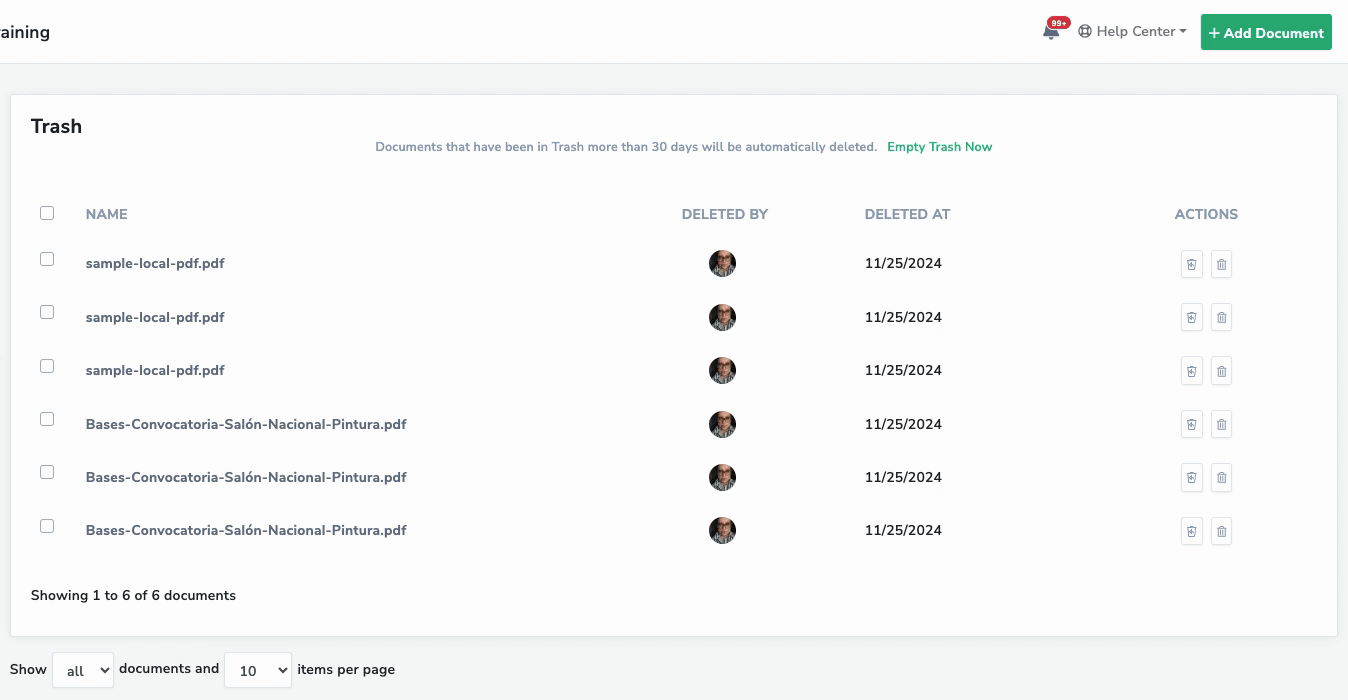Permanently delete the first sample-local-pdf.pdf
Screen dimensions: 1348x700
[x=1221, y=264]
